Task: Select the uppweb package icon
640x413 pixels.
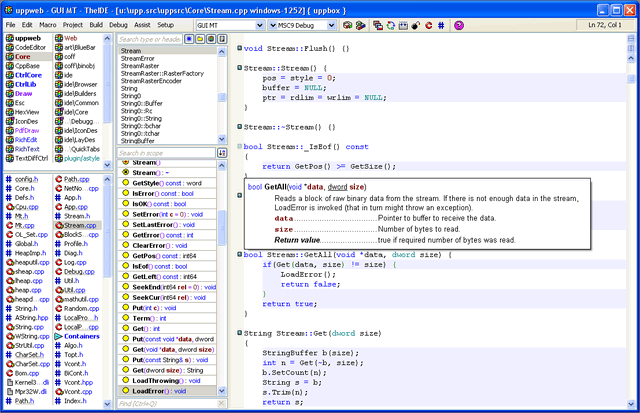Action: click(9, 38)
